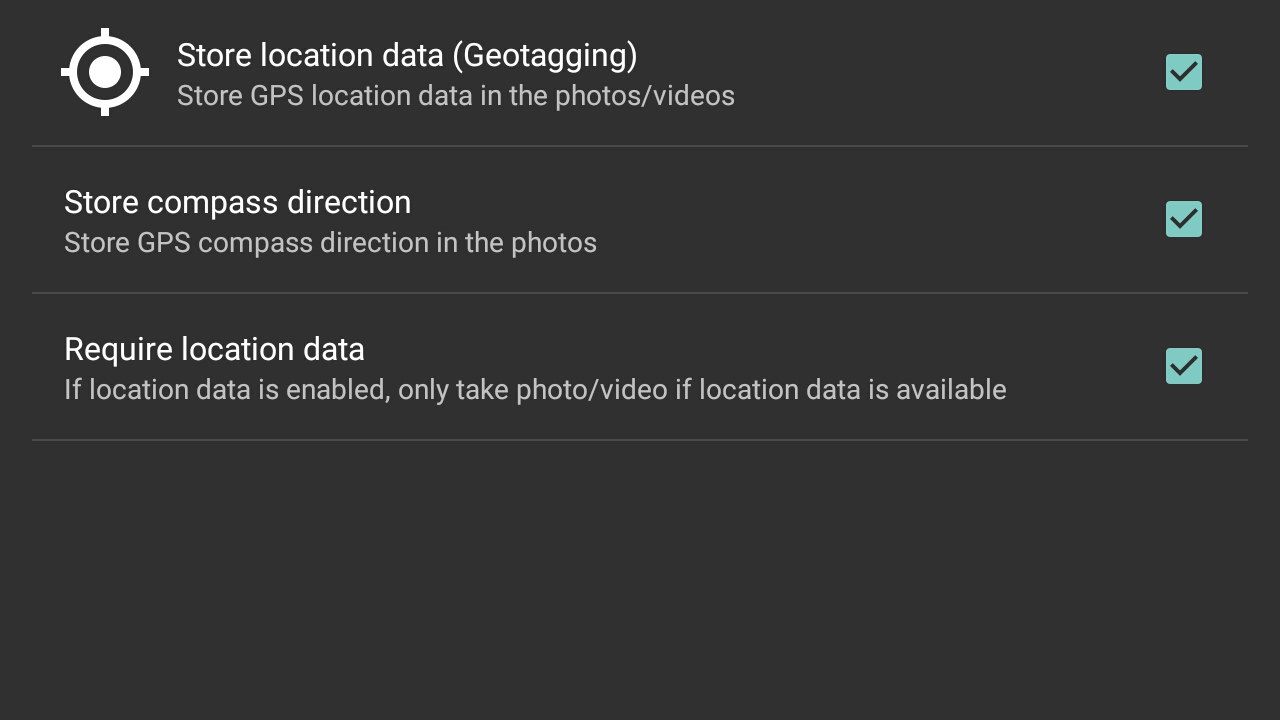The height and width of the screenshot is (720, 1280).
Task: Click the geotagging crosshair location icon
Action: 105,72
